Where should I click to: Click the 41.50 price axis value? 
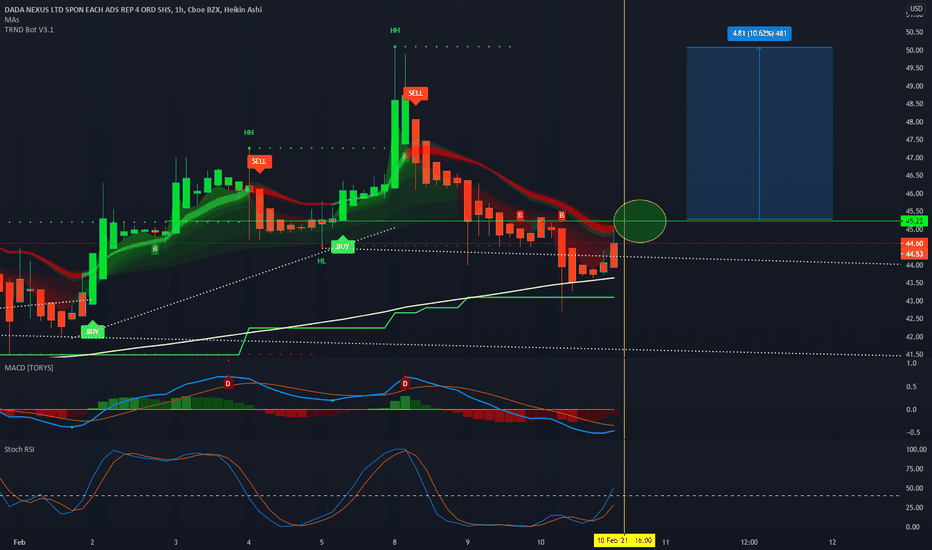tap(914, 354)
